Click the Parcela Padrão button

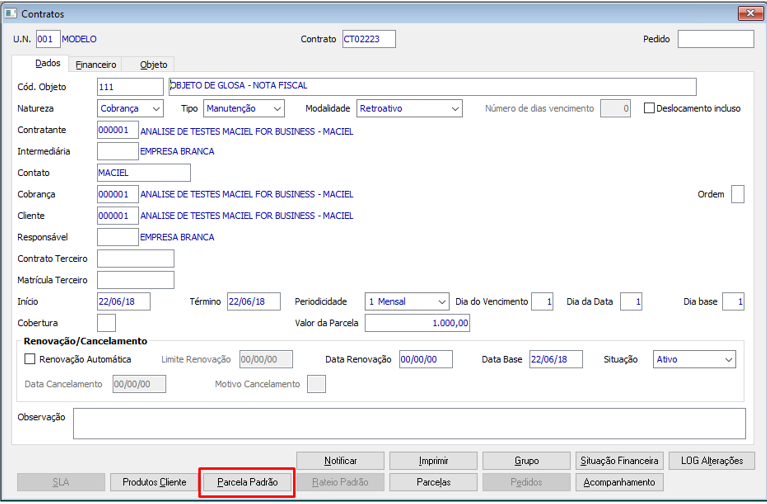point(248,482)
